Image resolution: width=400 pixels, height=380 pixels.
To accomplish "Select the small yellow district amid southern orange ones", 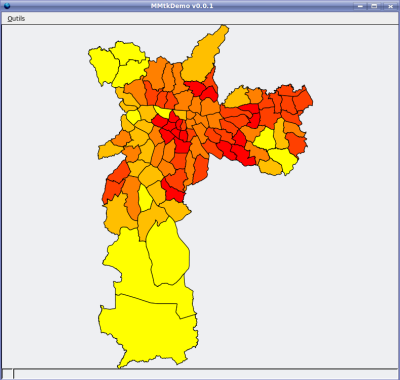I will coord(145,199).
